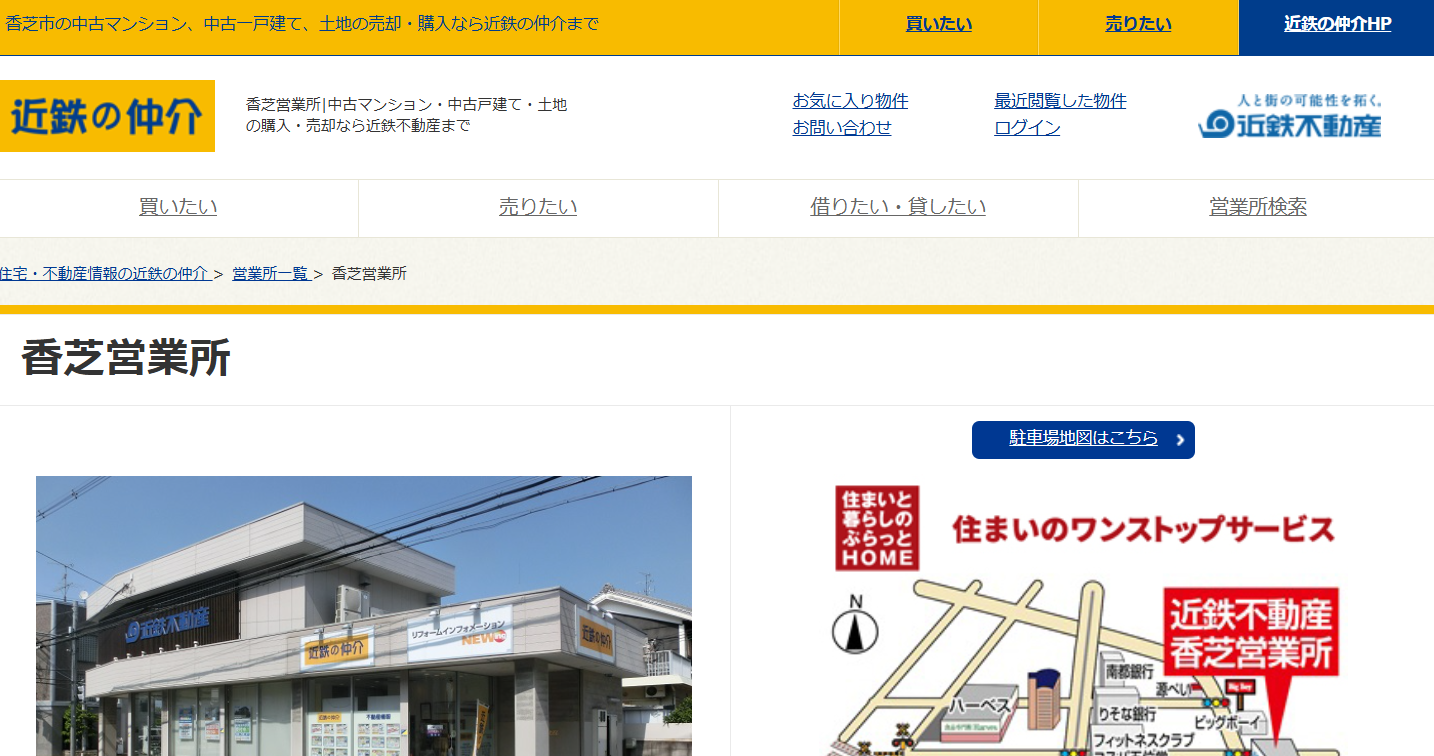
Task: Select 売りたい in the main navigation
Action: click(x=538, y=207)
